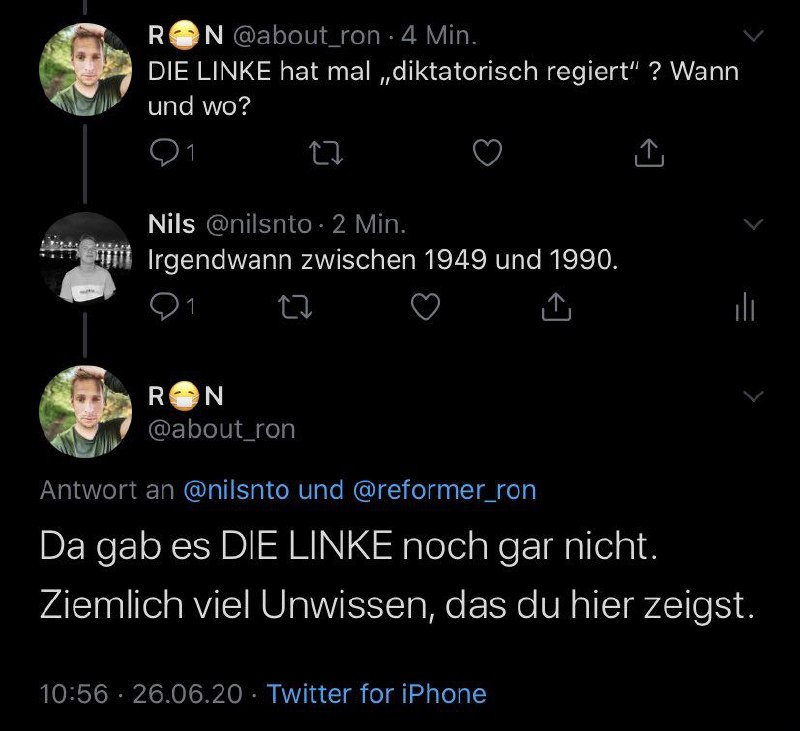Share the first about_ron tweet
800x731 pixels.
point(649,153)
